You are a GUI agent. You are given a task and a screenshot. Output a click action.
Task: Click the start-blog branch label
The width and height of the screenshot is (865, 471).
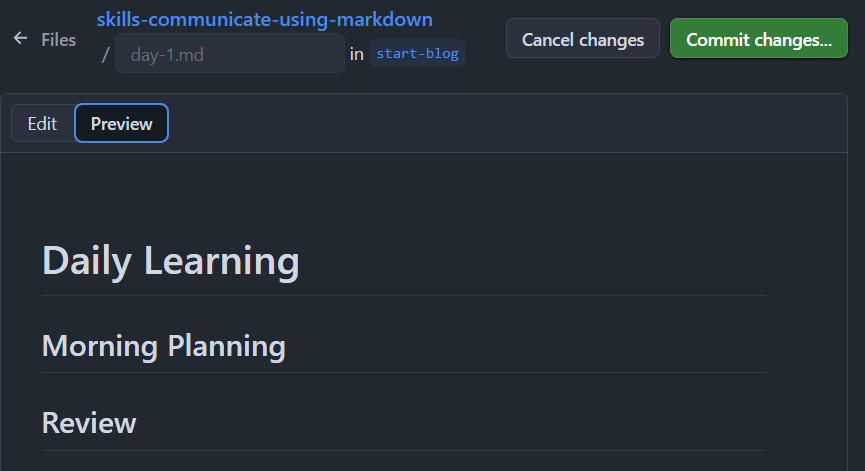(417, 53)
